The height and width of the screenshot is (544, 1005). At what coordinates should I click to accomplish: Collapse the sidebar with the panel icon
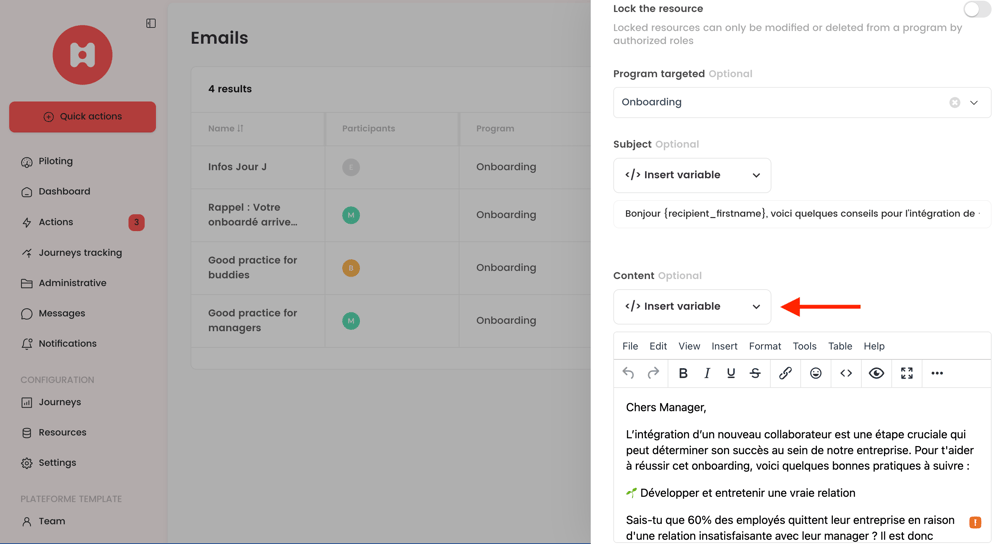tap(151, 24)
